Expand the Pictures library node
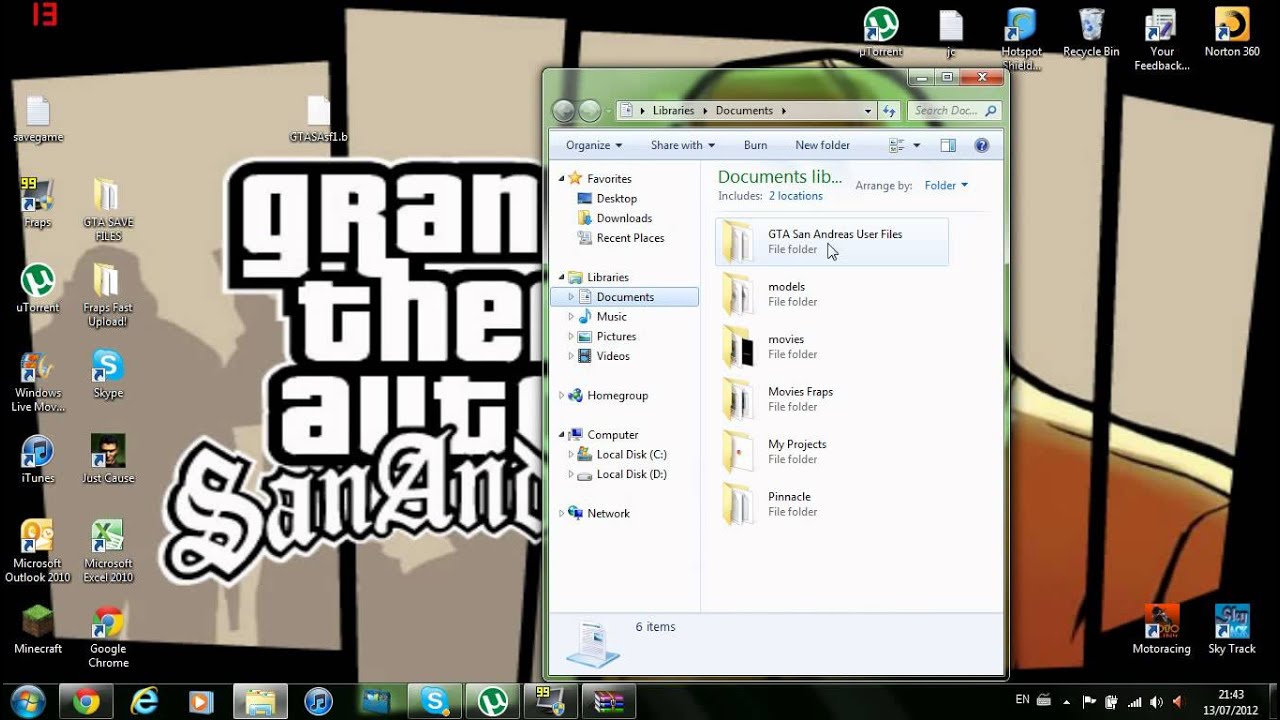This screenshot has height=720, width=1280. [571, 336]
